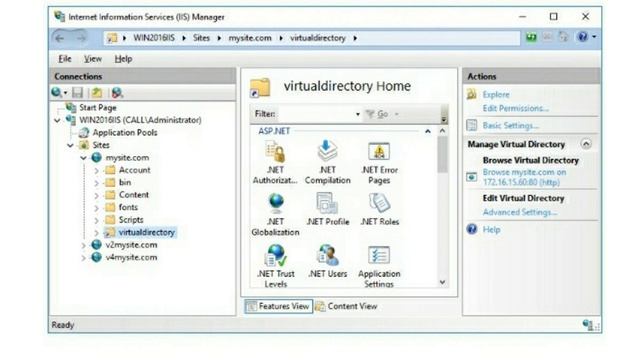Select the virtualdirectory tree node
Image resolution: width=640 pixels, height=360 pixels.
click(x=147, y=232)
